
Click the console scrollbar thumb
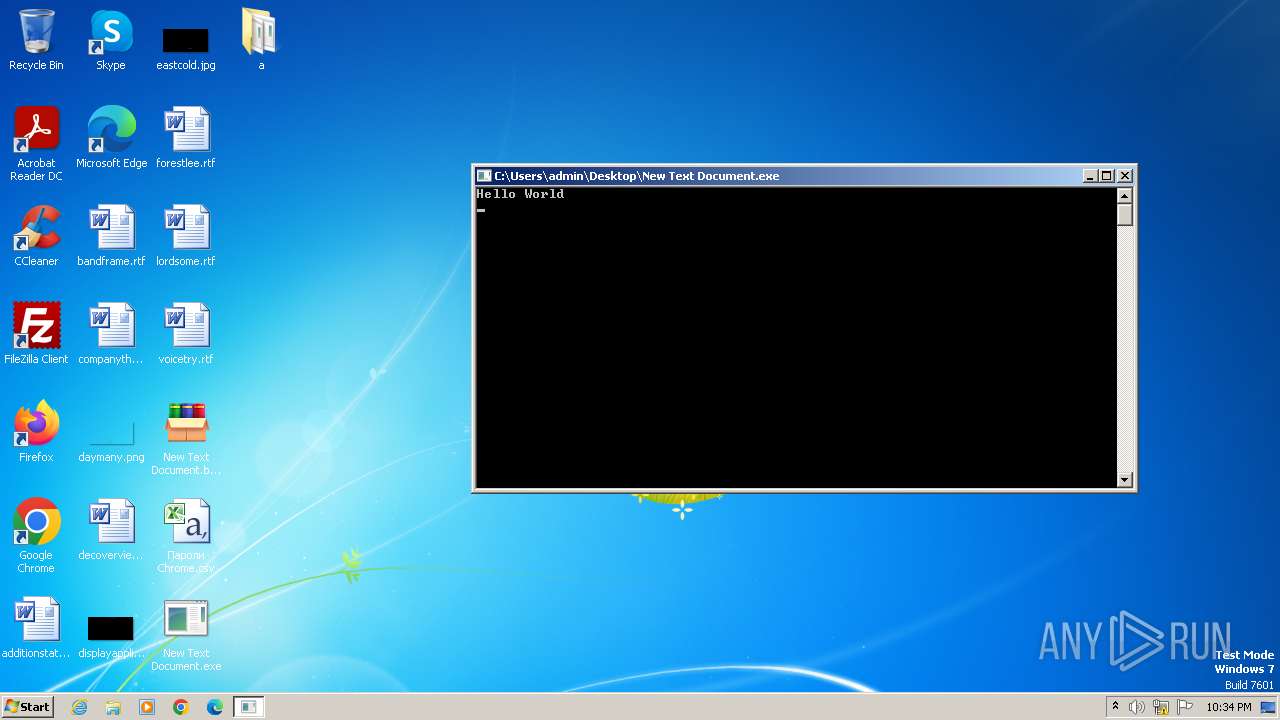click(x=1125, y=215)
